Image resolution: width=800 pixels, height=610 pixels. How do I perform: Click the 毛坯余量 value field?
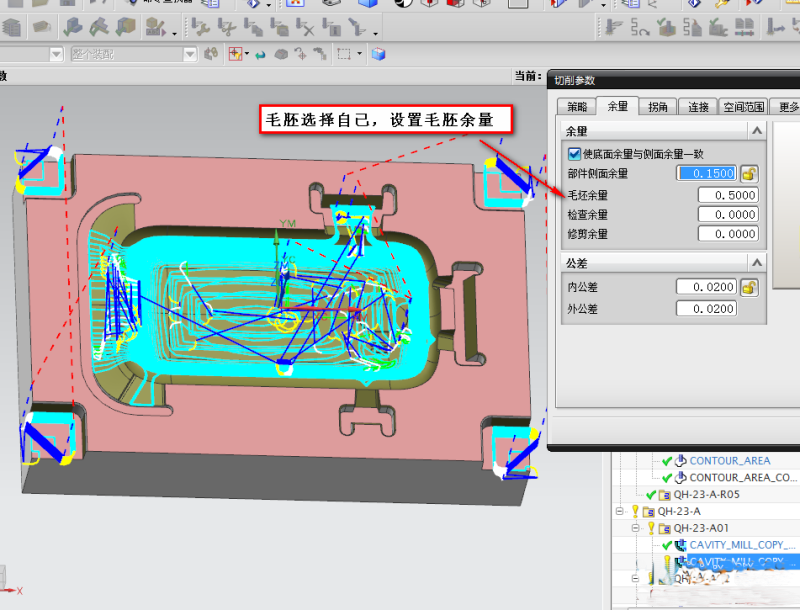click(727, 195)
